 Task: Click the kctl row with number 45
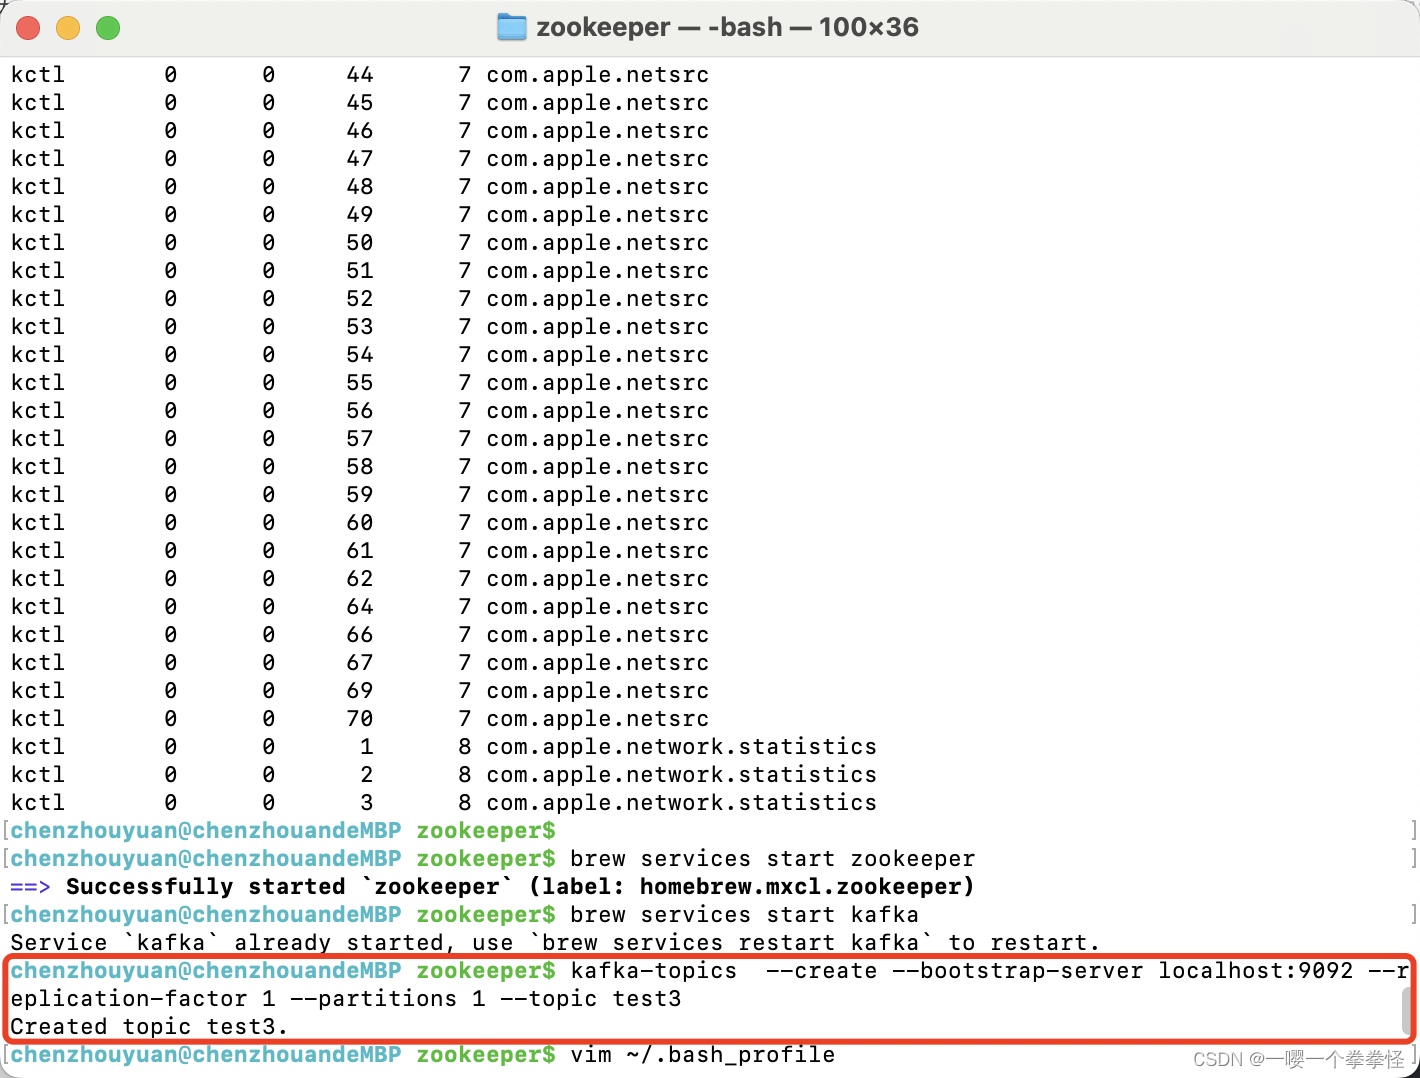(360, 103)
